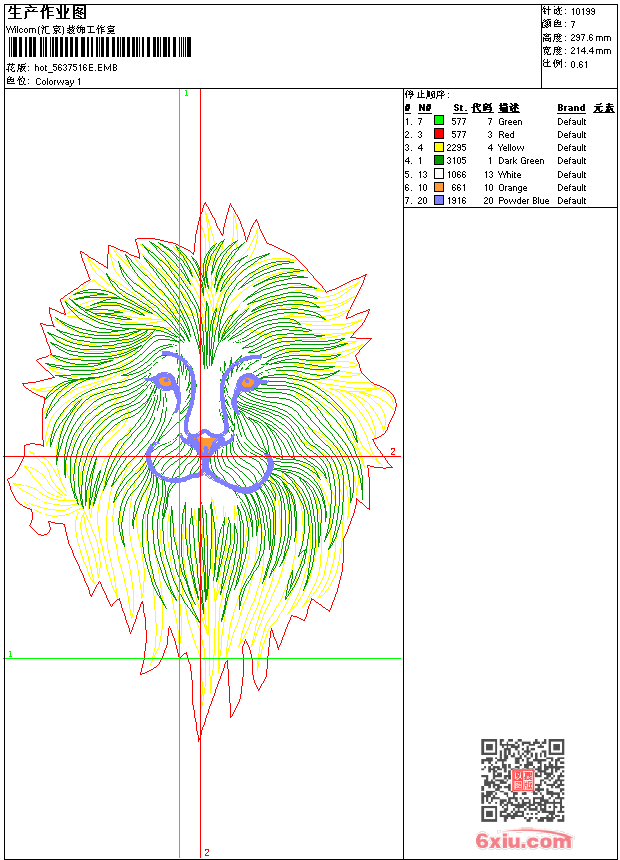Click the QR code image
This screenshot has height=860, width=620.
click(x=522, y=780)
